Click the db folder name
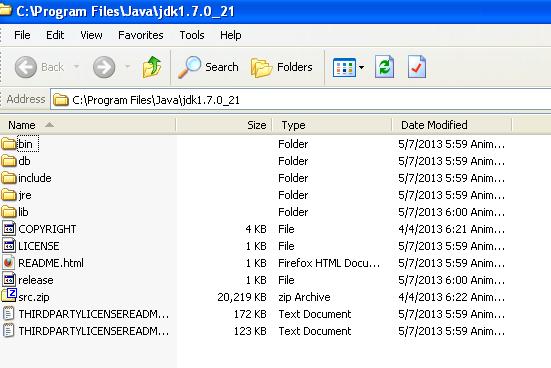Image resolution: width=551 pixels, height=368 pixels. 24,161
